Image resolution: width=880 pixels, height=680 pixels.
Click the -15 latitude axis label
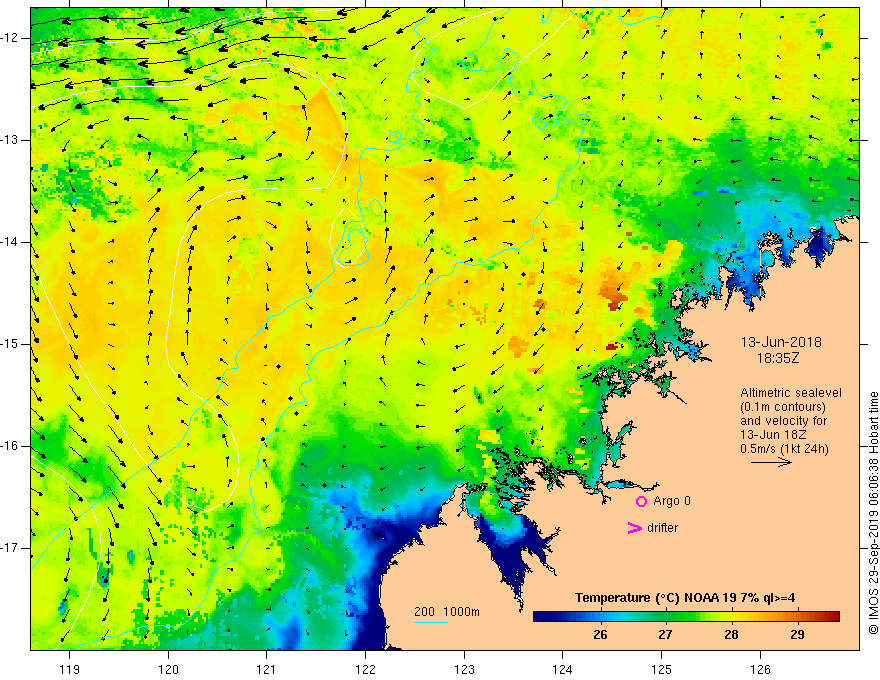click(11, 344)
